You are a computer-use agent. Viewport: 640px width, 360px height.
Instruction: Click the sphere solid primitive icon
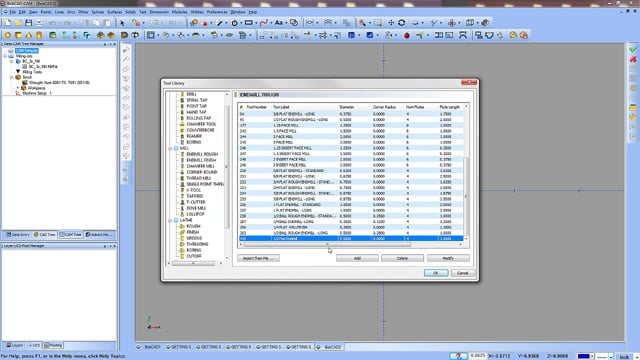7,35
